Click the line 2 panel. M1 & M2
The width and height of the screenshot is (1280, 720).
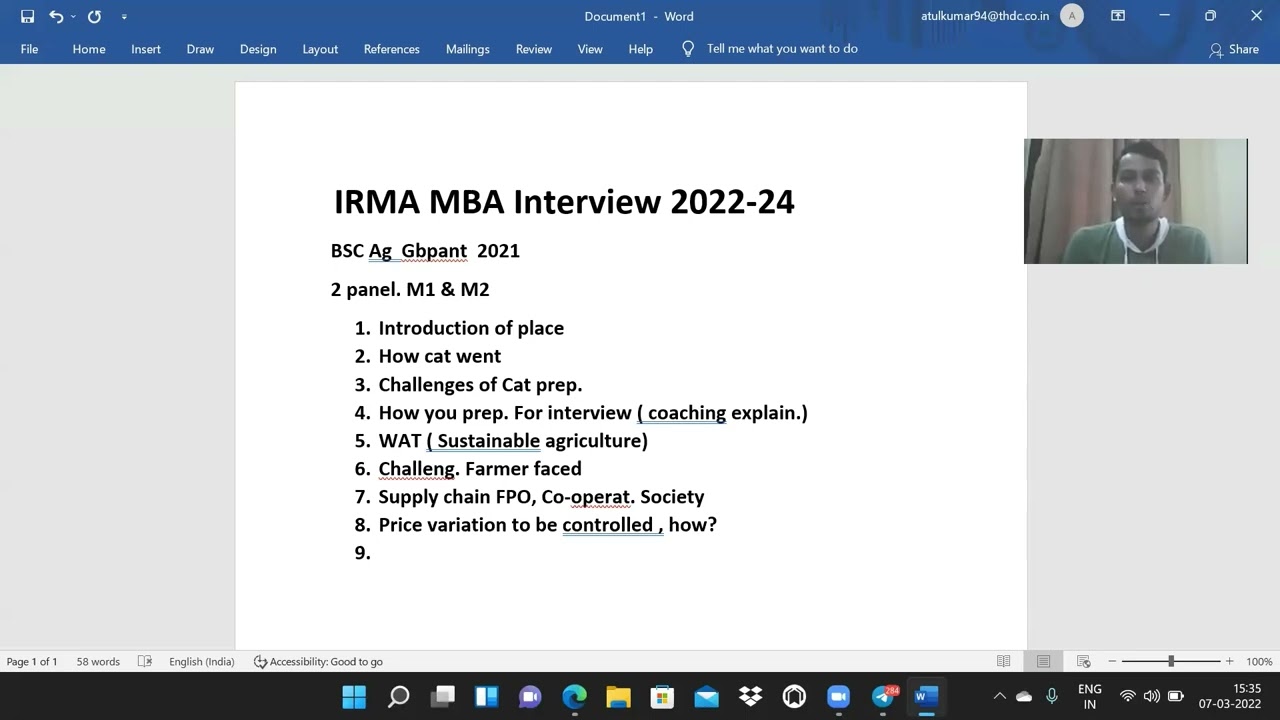click(x=410, y=289)
